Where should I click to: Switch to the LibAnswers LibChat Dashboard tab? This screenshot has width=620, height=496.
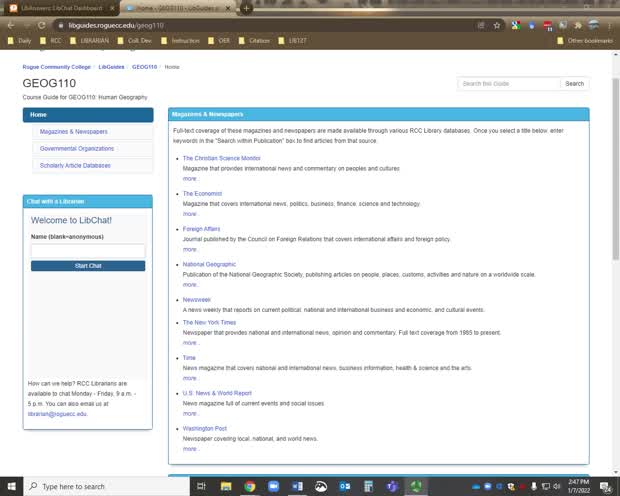point(61,8)
